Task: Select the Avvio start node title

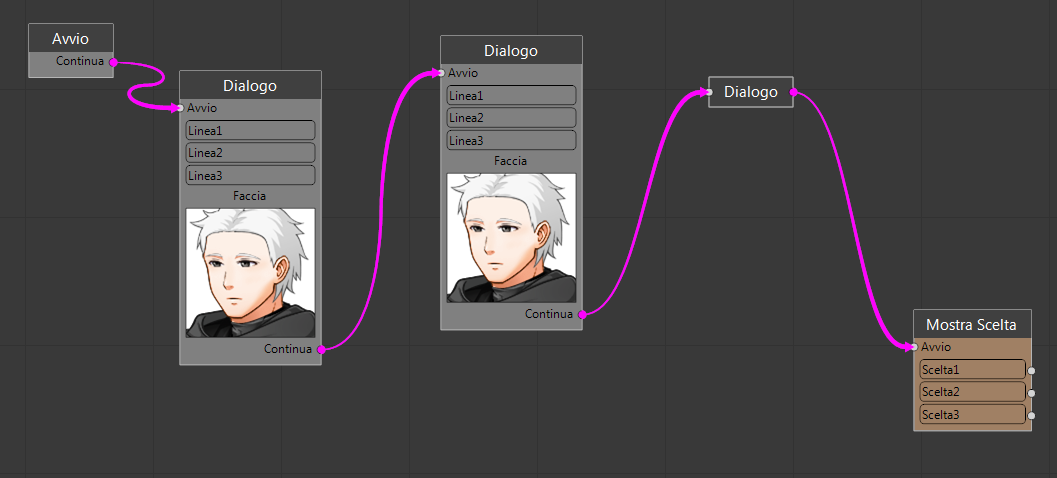Action: 70,39
